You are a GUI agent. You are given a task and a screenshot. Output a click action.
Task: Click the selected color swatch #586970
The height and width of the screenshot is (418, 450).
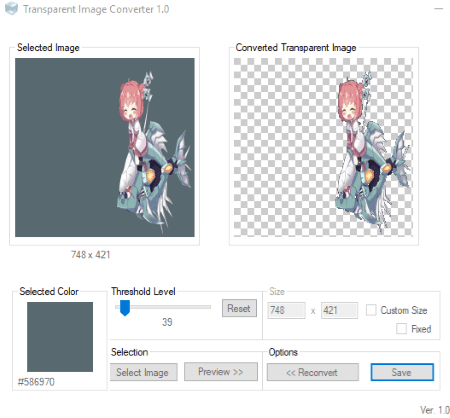coord(60,337)
